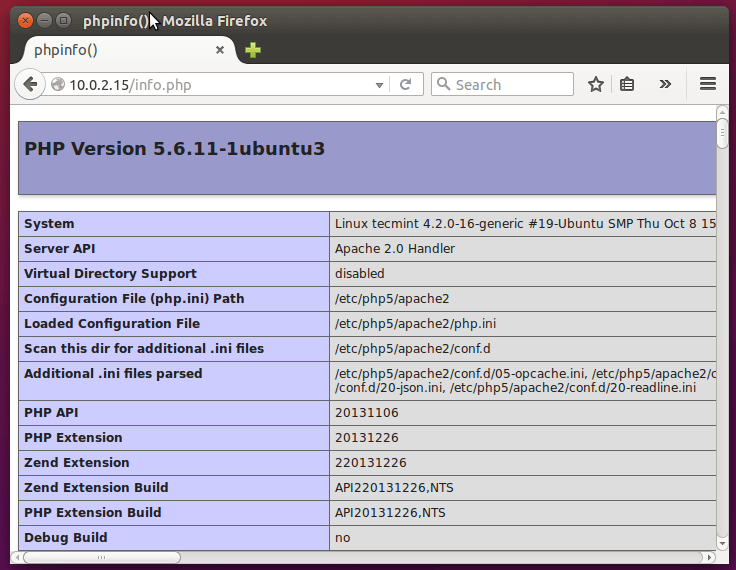
Task: Click the PHP Version 5.6.11-1ubuntu3 heading
Action: tap(174, 148)
